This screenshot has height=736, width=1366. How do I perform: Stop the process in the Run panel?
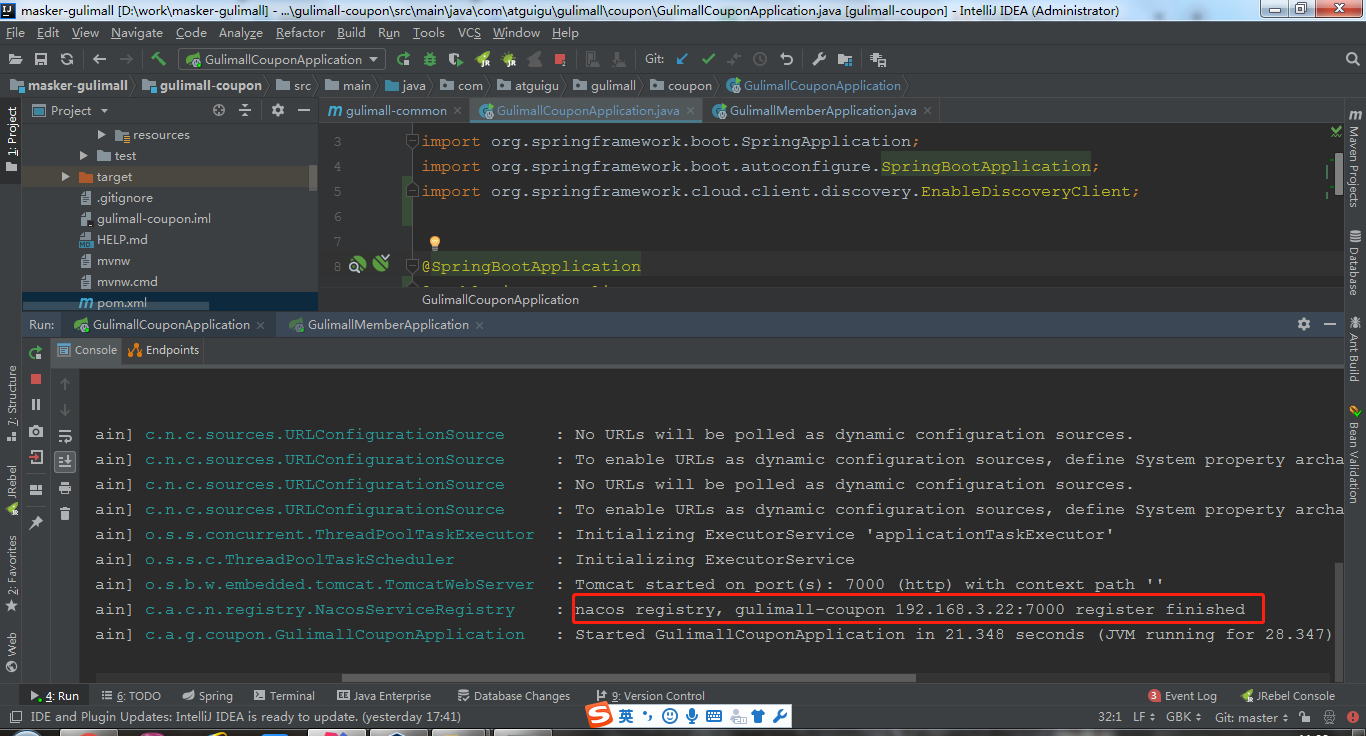click(36, 379)
